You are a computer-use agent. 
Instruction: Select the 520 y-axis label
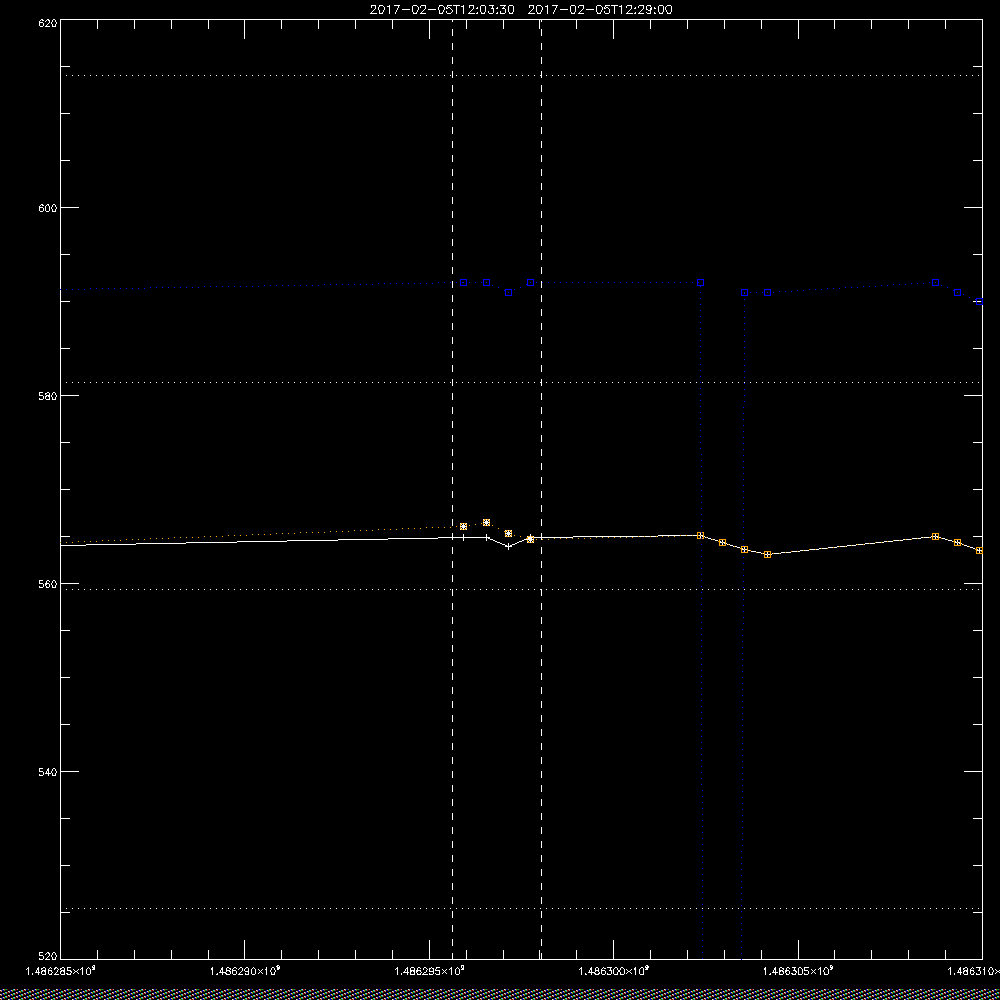pos(48,957)
